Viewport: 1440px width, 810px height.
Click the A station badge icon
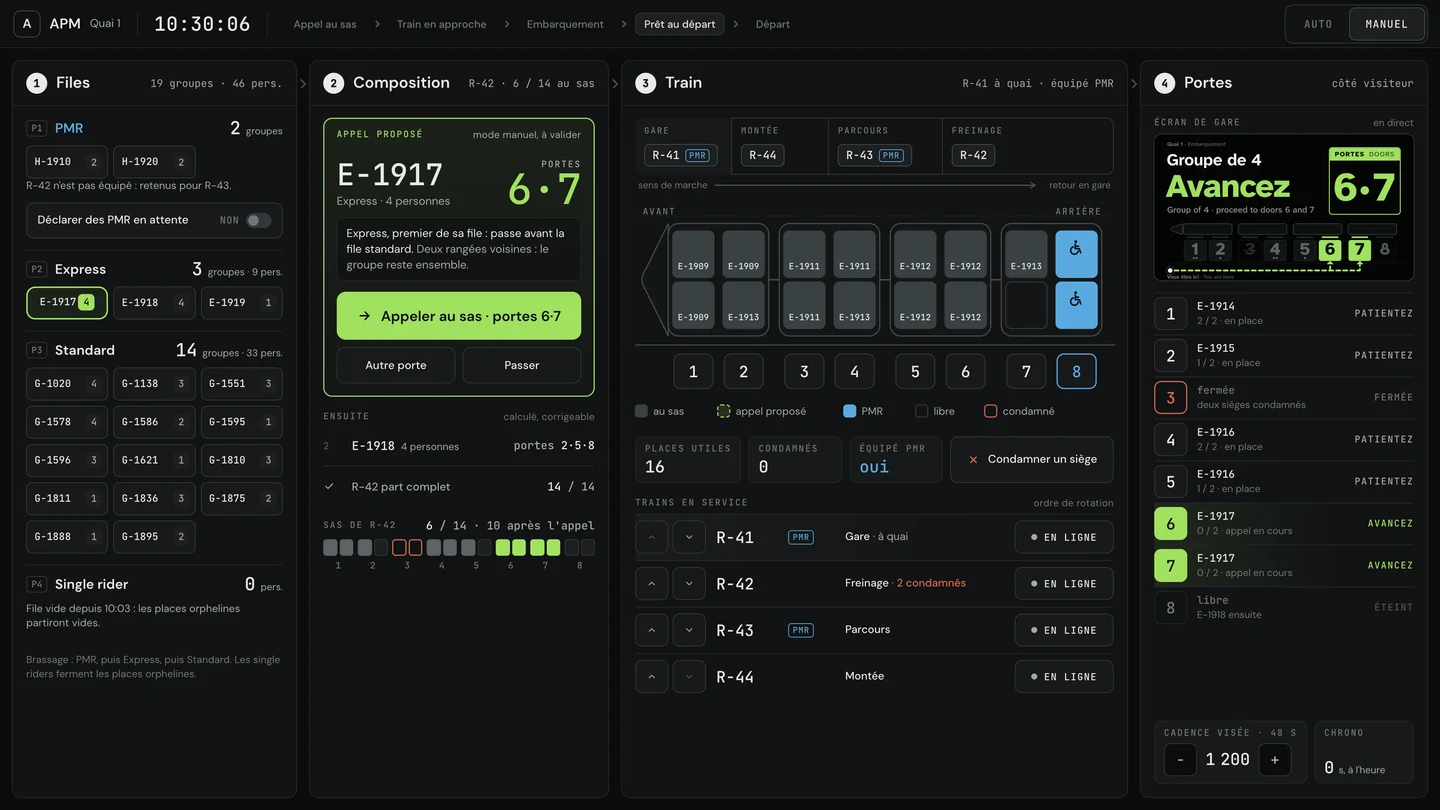(x=27, y=24)
